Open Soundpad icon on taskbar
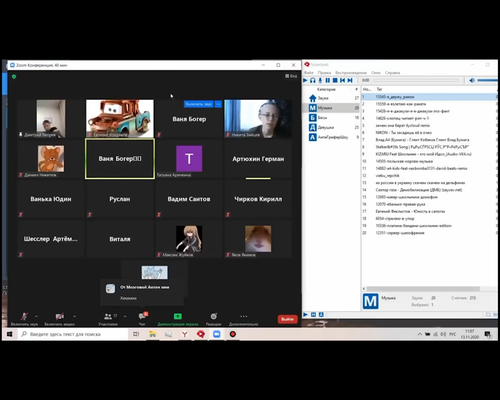 tap(200, 334)
